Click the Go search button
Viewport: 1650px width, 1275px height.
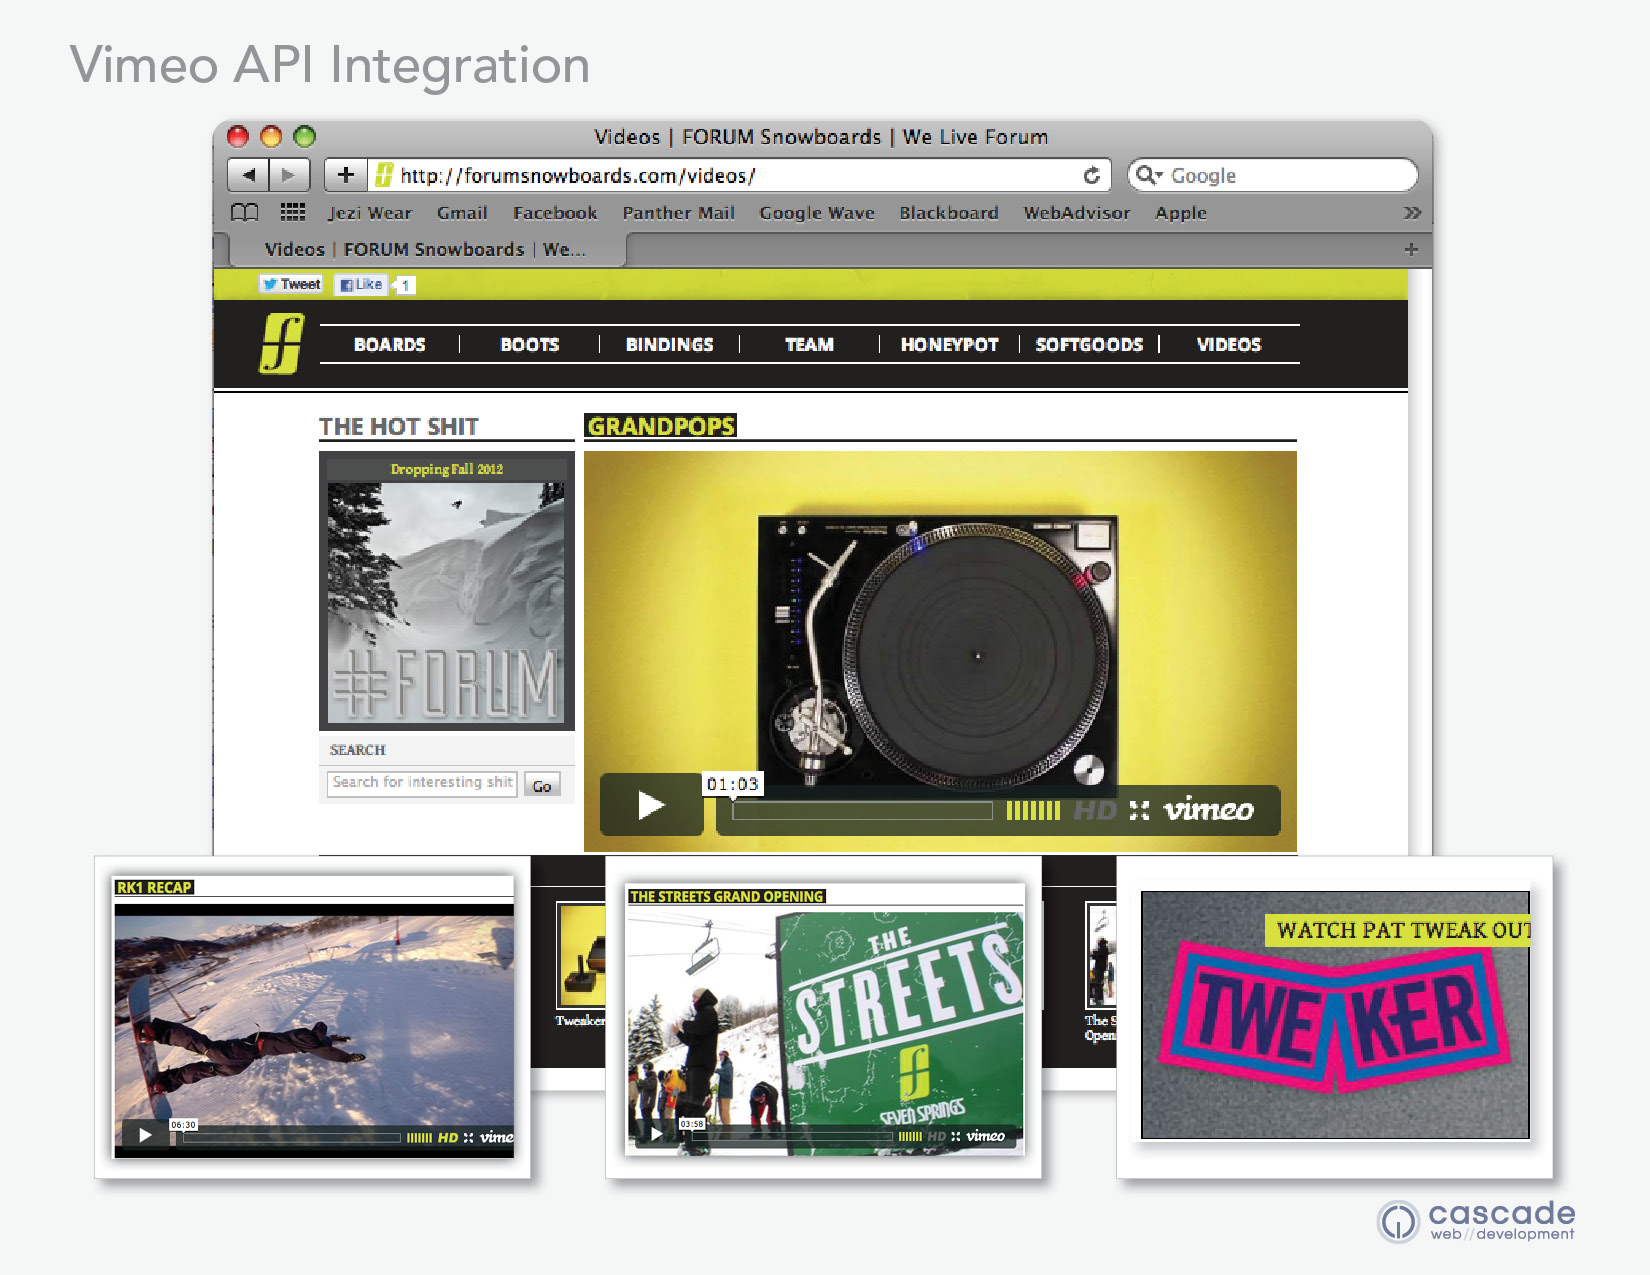pos(542,785)
